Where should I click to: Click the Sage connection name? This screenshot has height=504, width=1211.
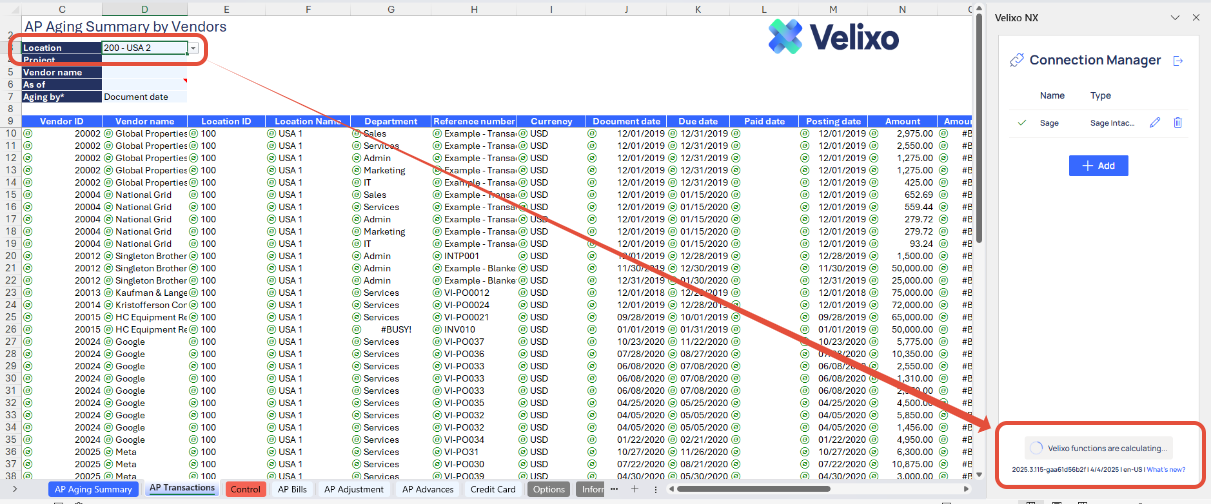pyautogui.click(x=1049, y=122)
